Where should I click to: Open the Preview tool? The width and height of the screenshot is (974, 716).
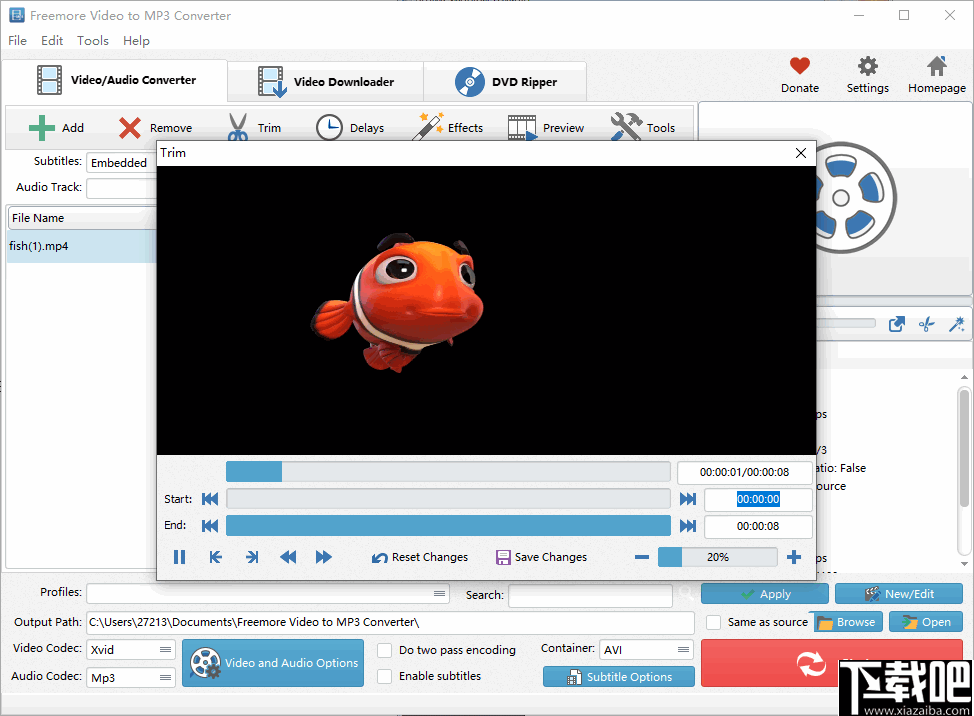[x=545, y=127]
